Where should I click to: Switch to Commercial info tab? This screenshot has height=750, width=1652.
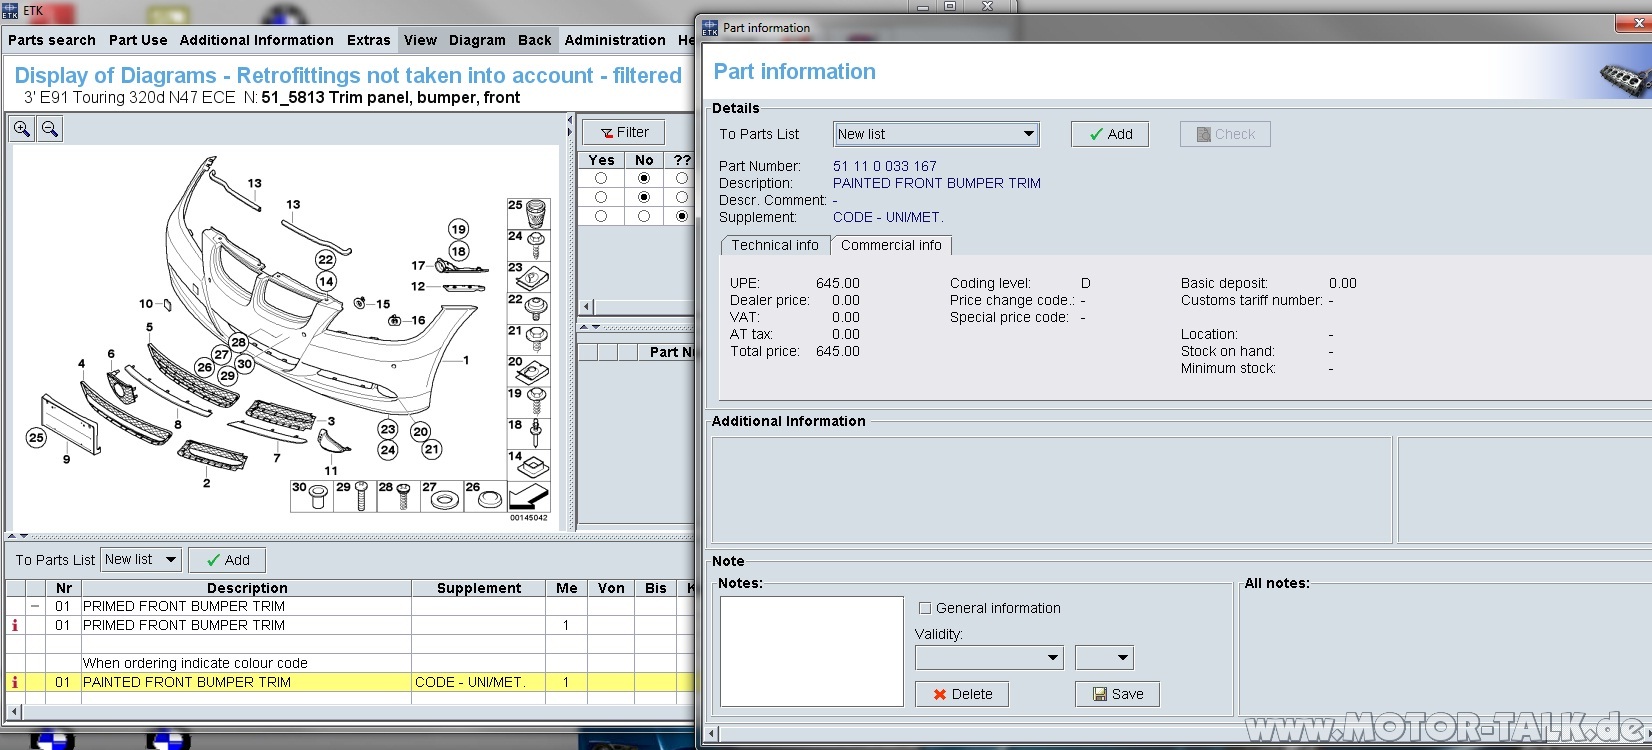891,245
